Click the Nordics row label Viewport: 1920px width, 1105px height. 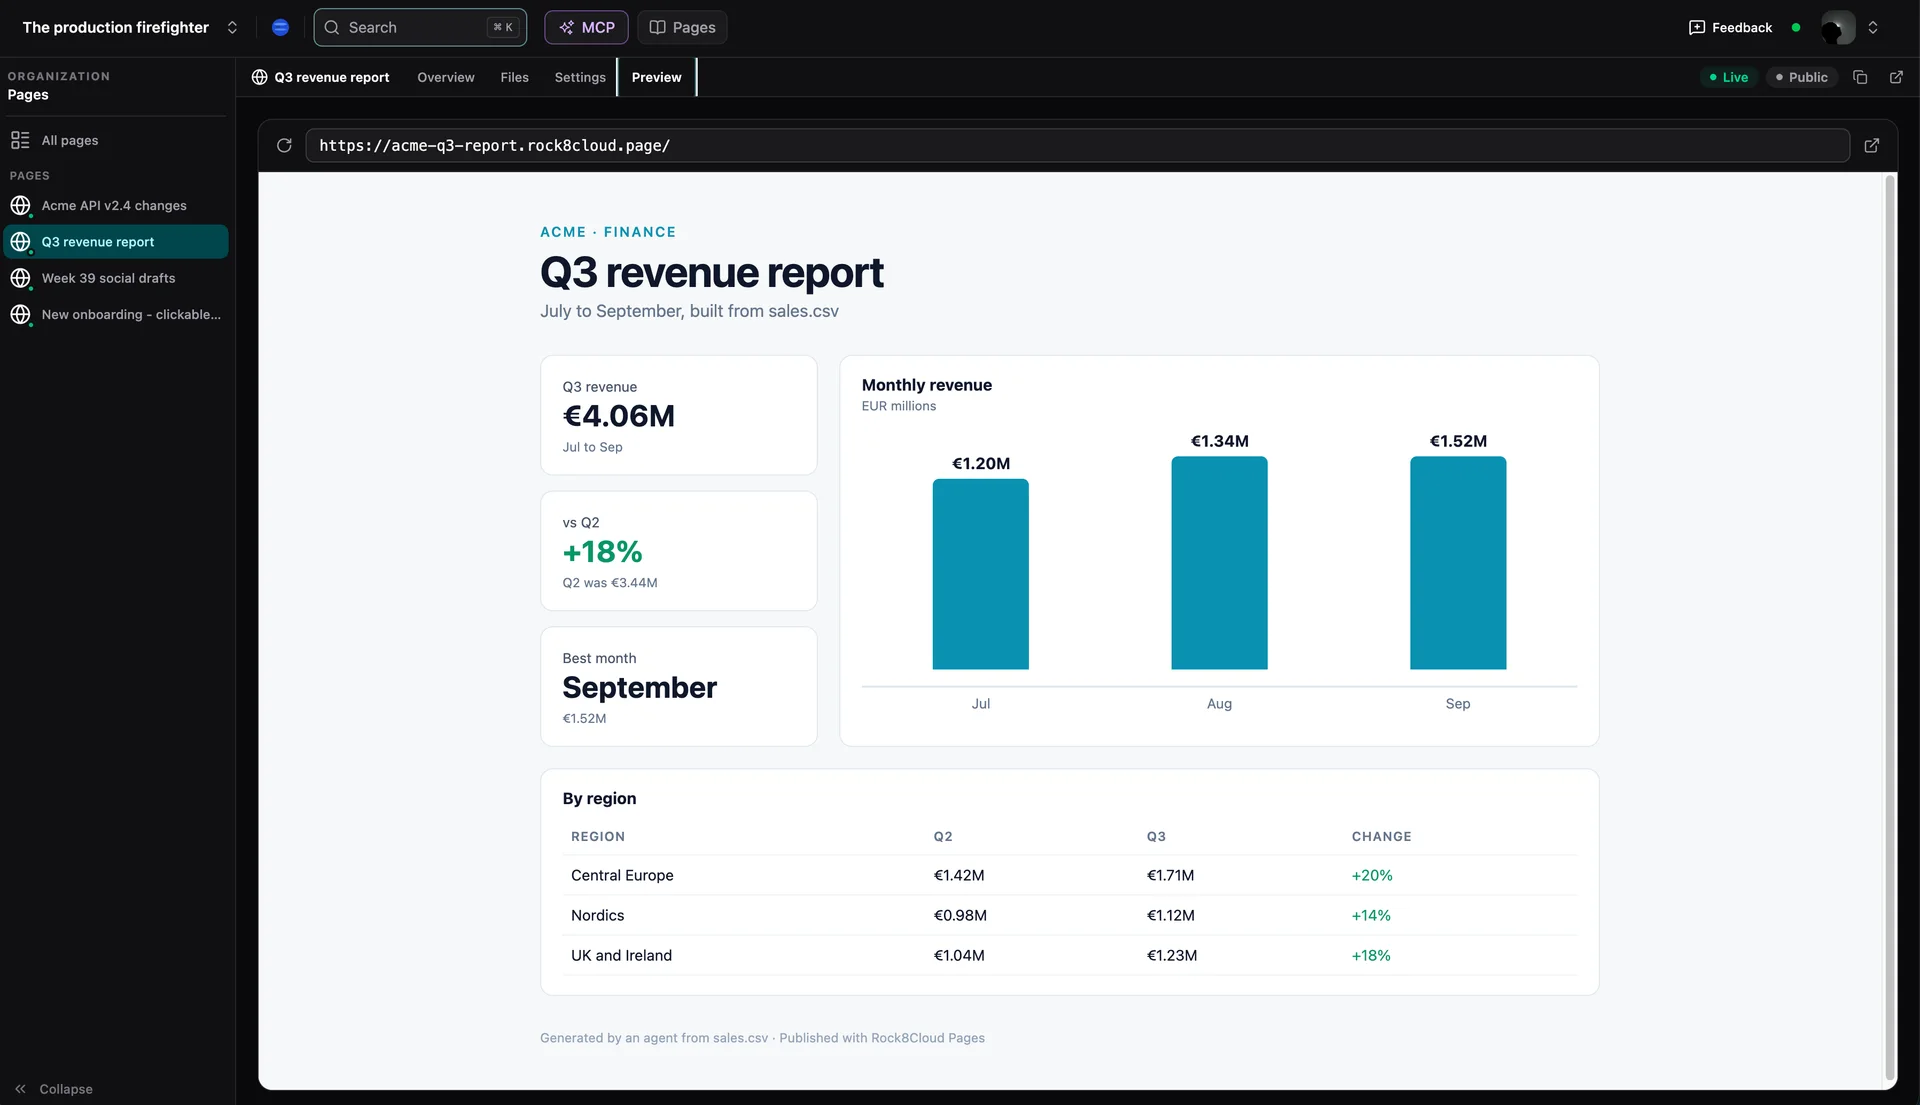[597, 915]
